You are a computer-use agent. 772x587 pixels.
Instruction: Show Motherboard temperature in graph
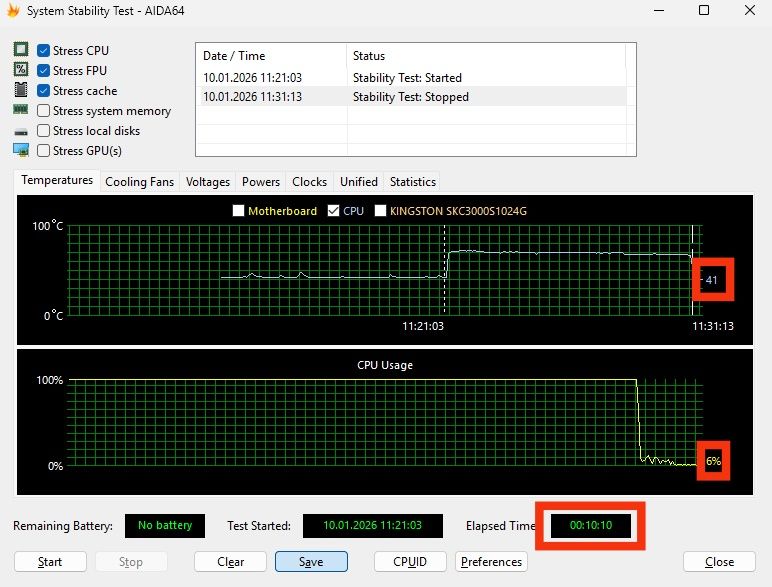(238, 211)
